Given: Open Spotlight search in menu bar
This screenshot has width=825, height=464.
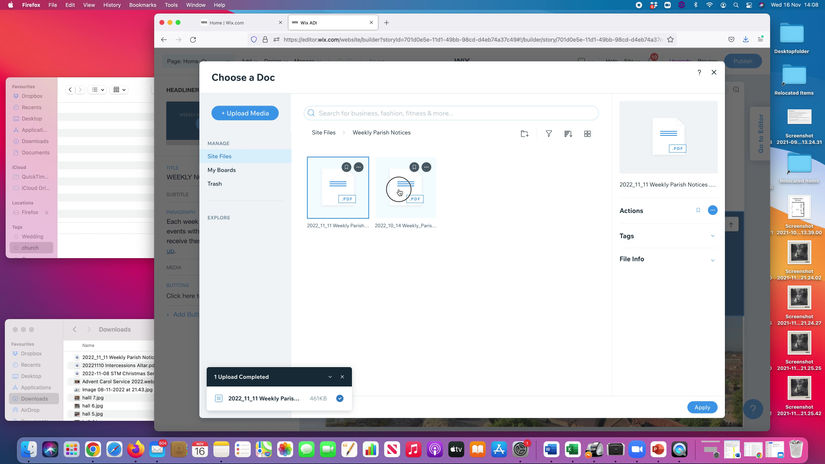Looking at the screenshot, I should (x=736, y=5).
